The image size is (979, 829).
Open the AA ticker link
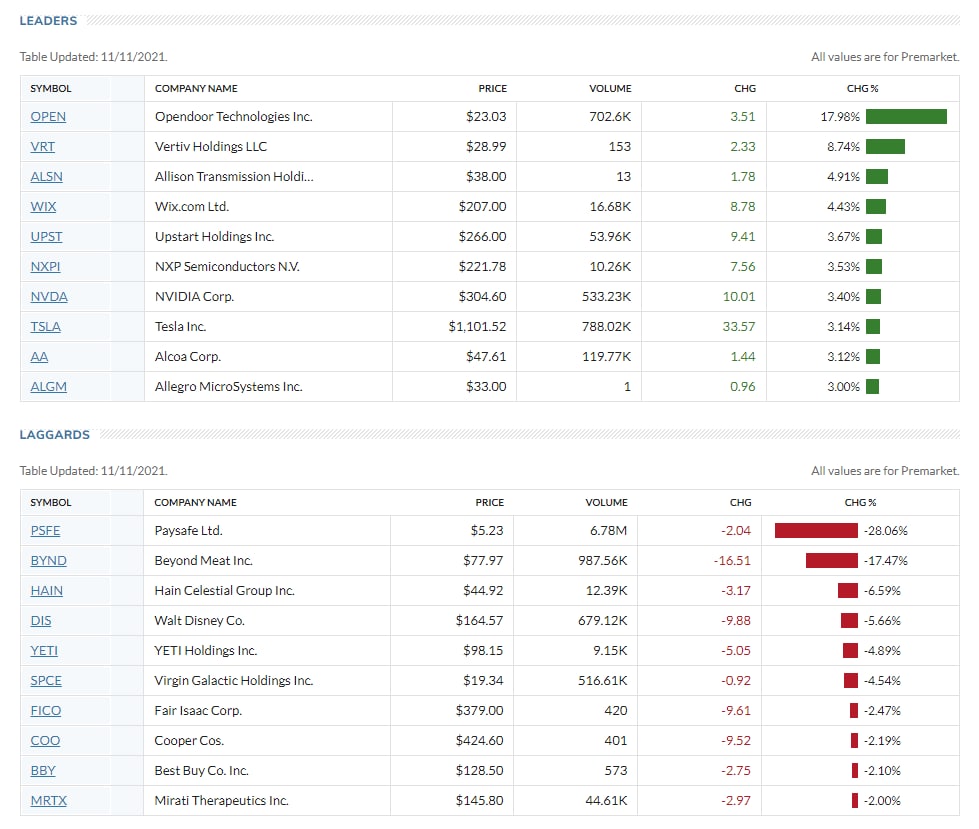coord(39,356)
